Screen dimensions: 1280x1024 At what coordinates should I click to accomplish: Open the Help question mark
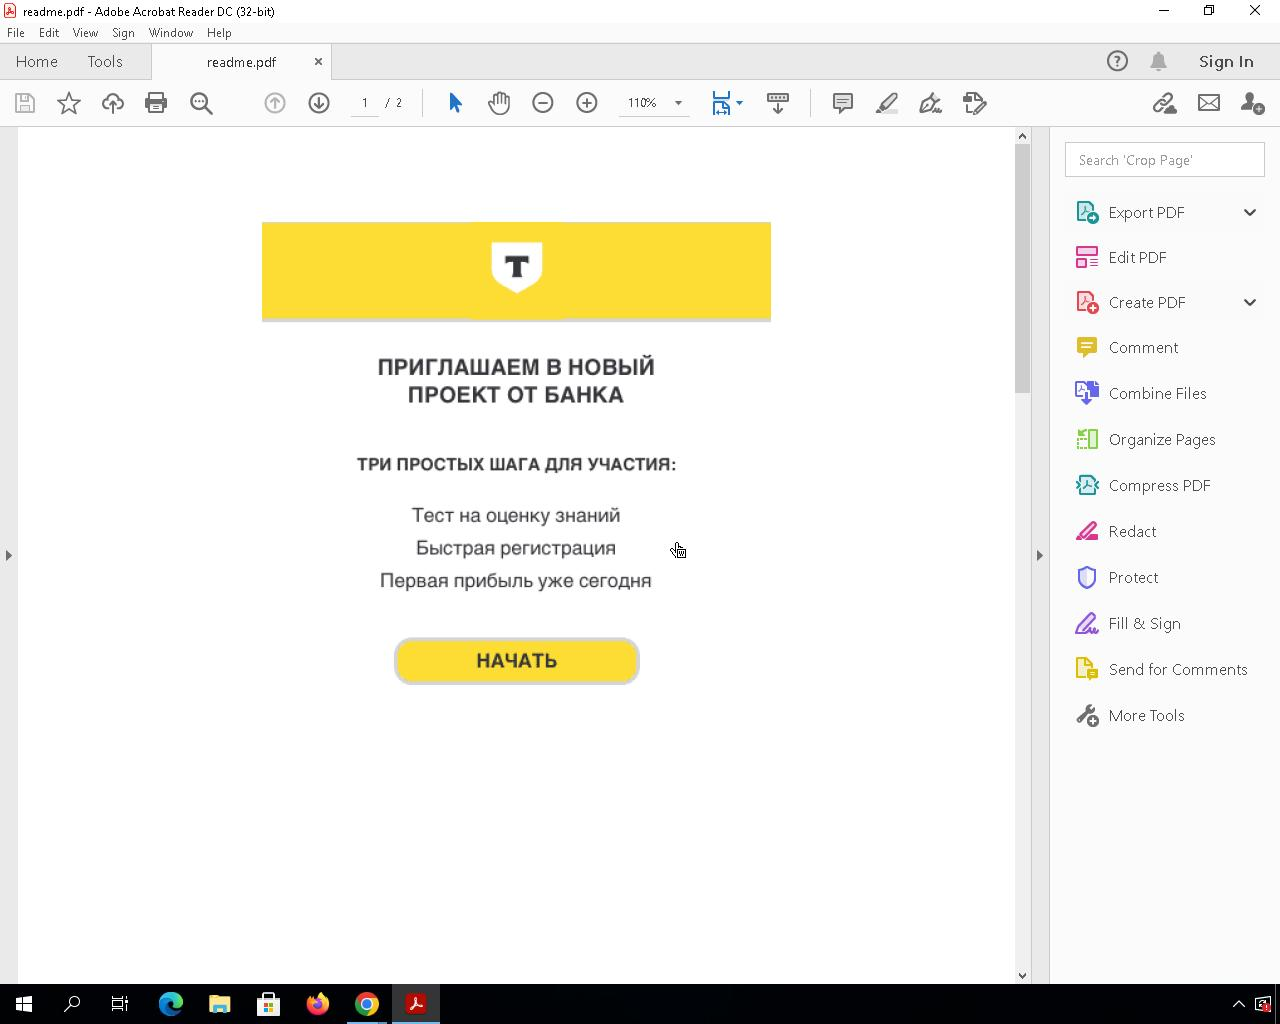point(1117,61)
